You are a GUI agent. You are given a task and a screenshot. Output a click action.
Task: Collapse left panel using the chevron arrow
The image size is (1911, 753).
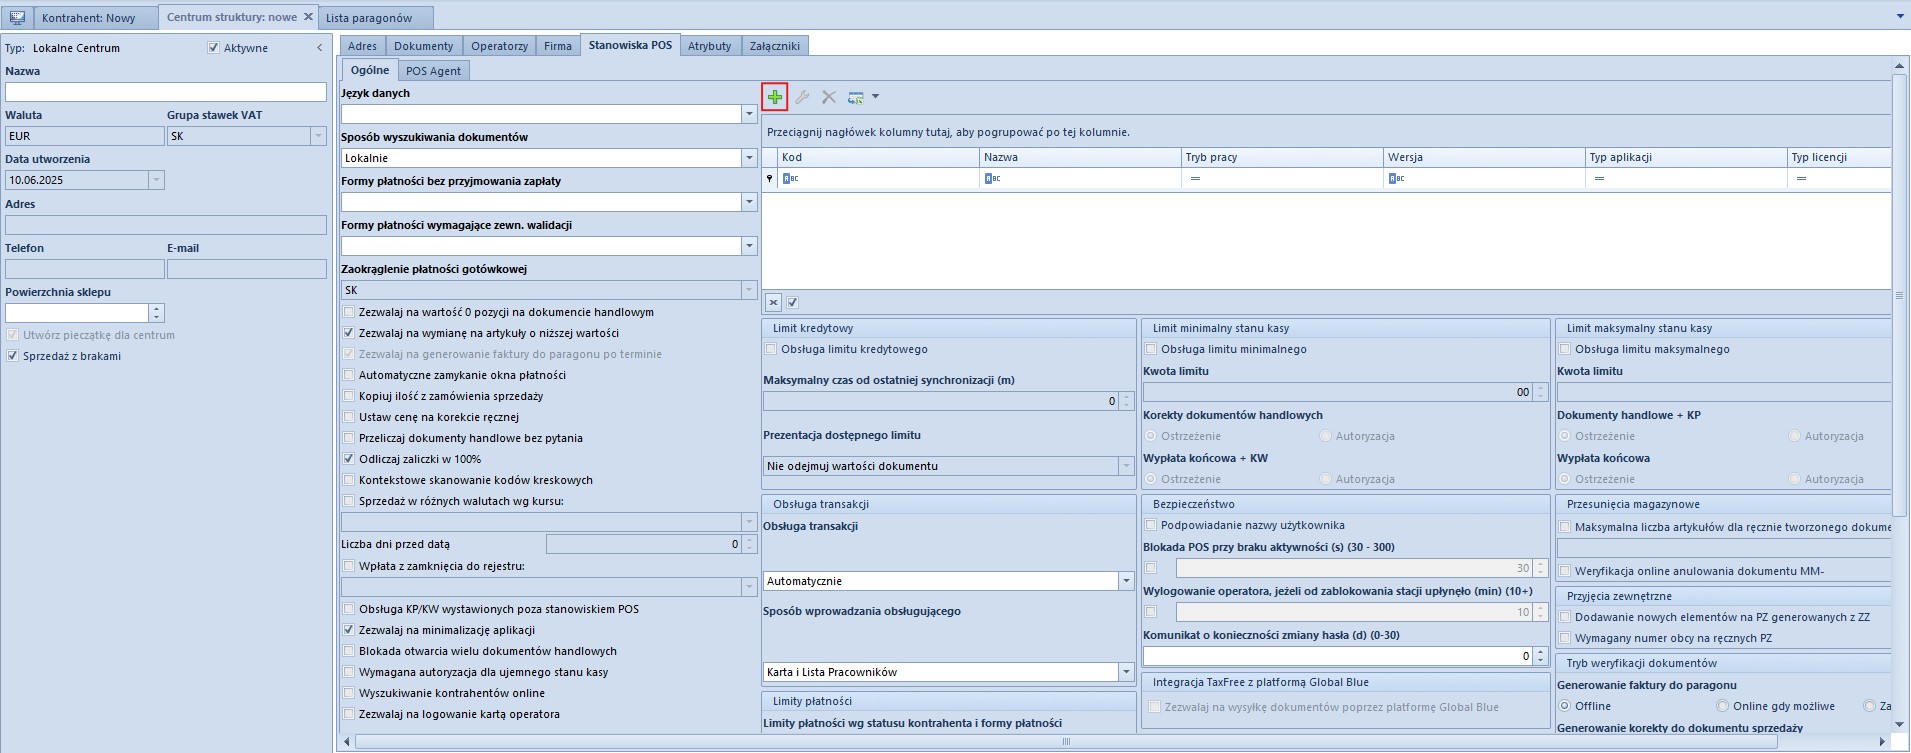click(x=320, y=48)
